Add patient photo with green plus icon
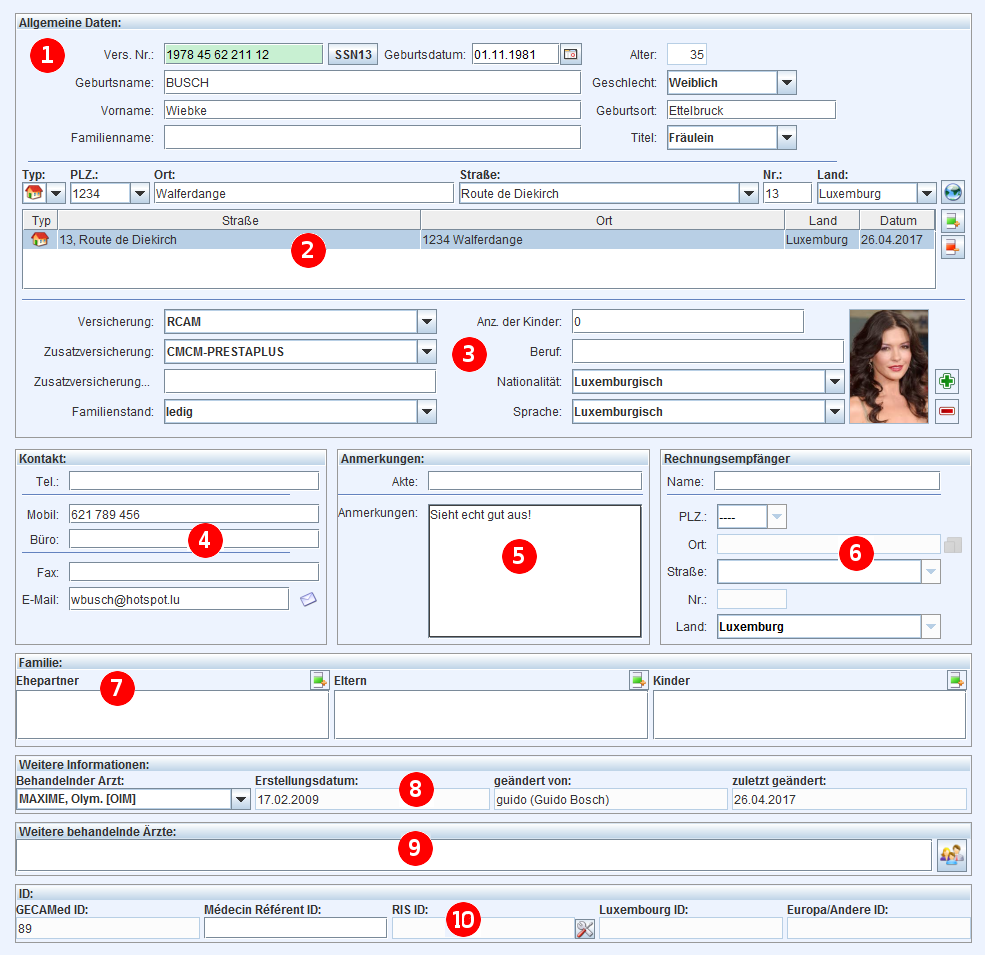 (947, 381)
